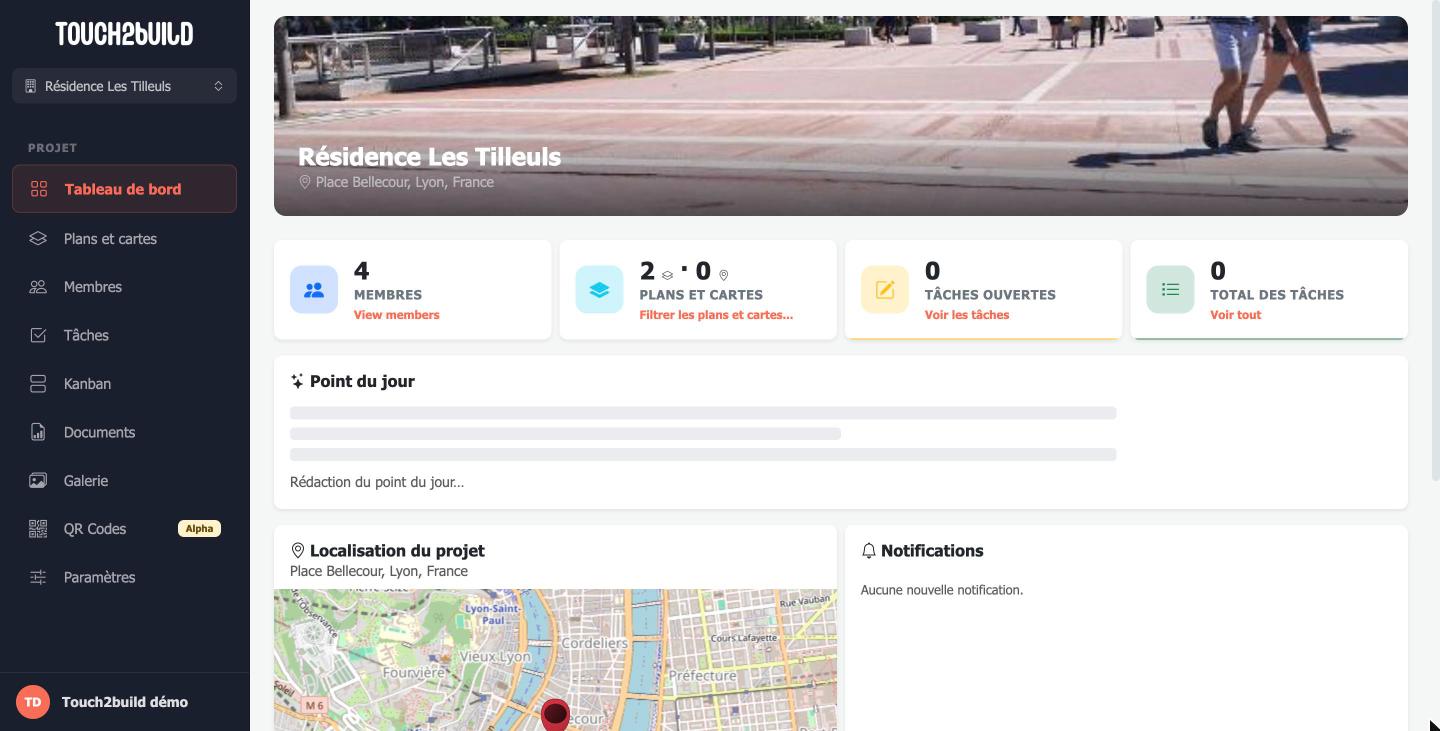The width and height of the screenshot is (1440, 731).
Task: Click the Paramètres sliders icon
Action: (38, 577)
